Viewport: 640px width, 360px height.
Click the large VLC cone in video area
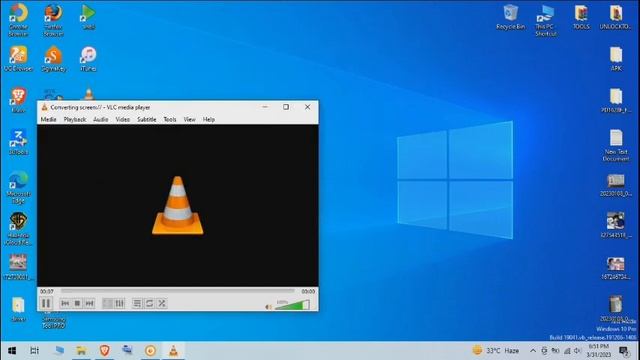[x=178, y=205]
